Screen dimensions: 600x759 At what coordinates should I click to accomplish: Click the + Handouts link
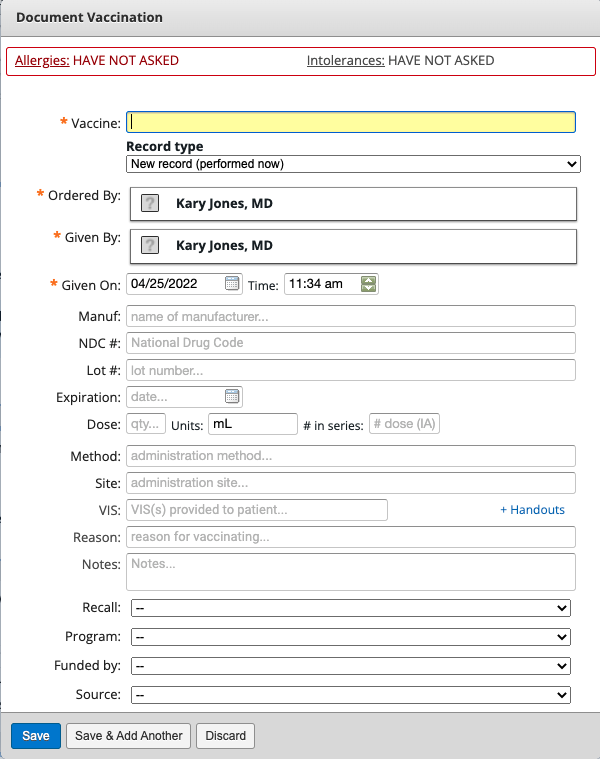[532, 510]
